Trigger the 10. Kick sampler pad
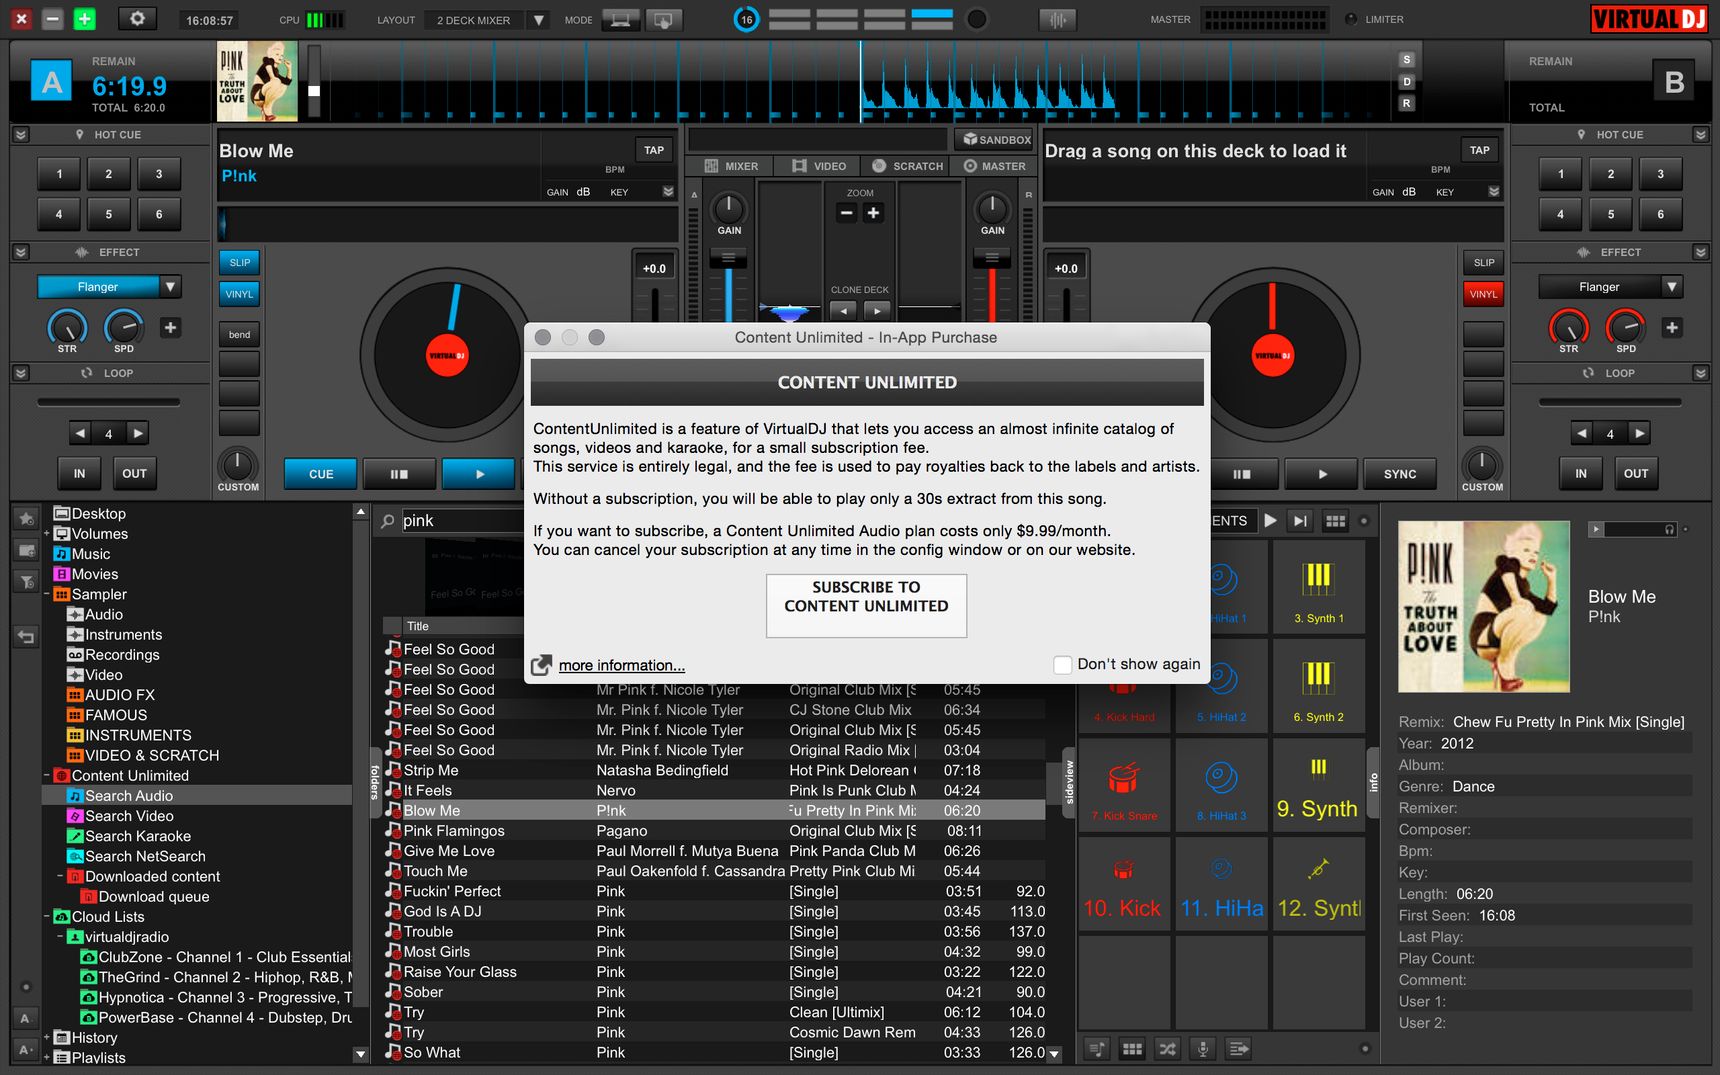Image resolution: width=1720 pixels, height=1075 pixels. click(x=1124, y=884)
